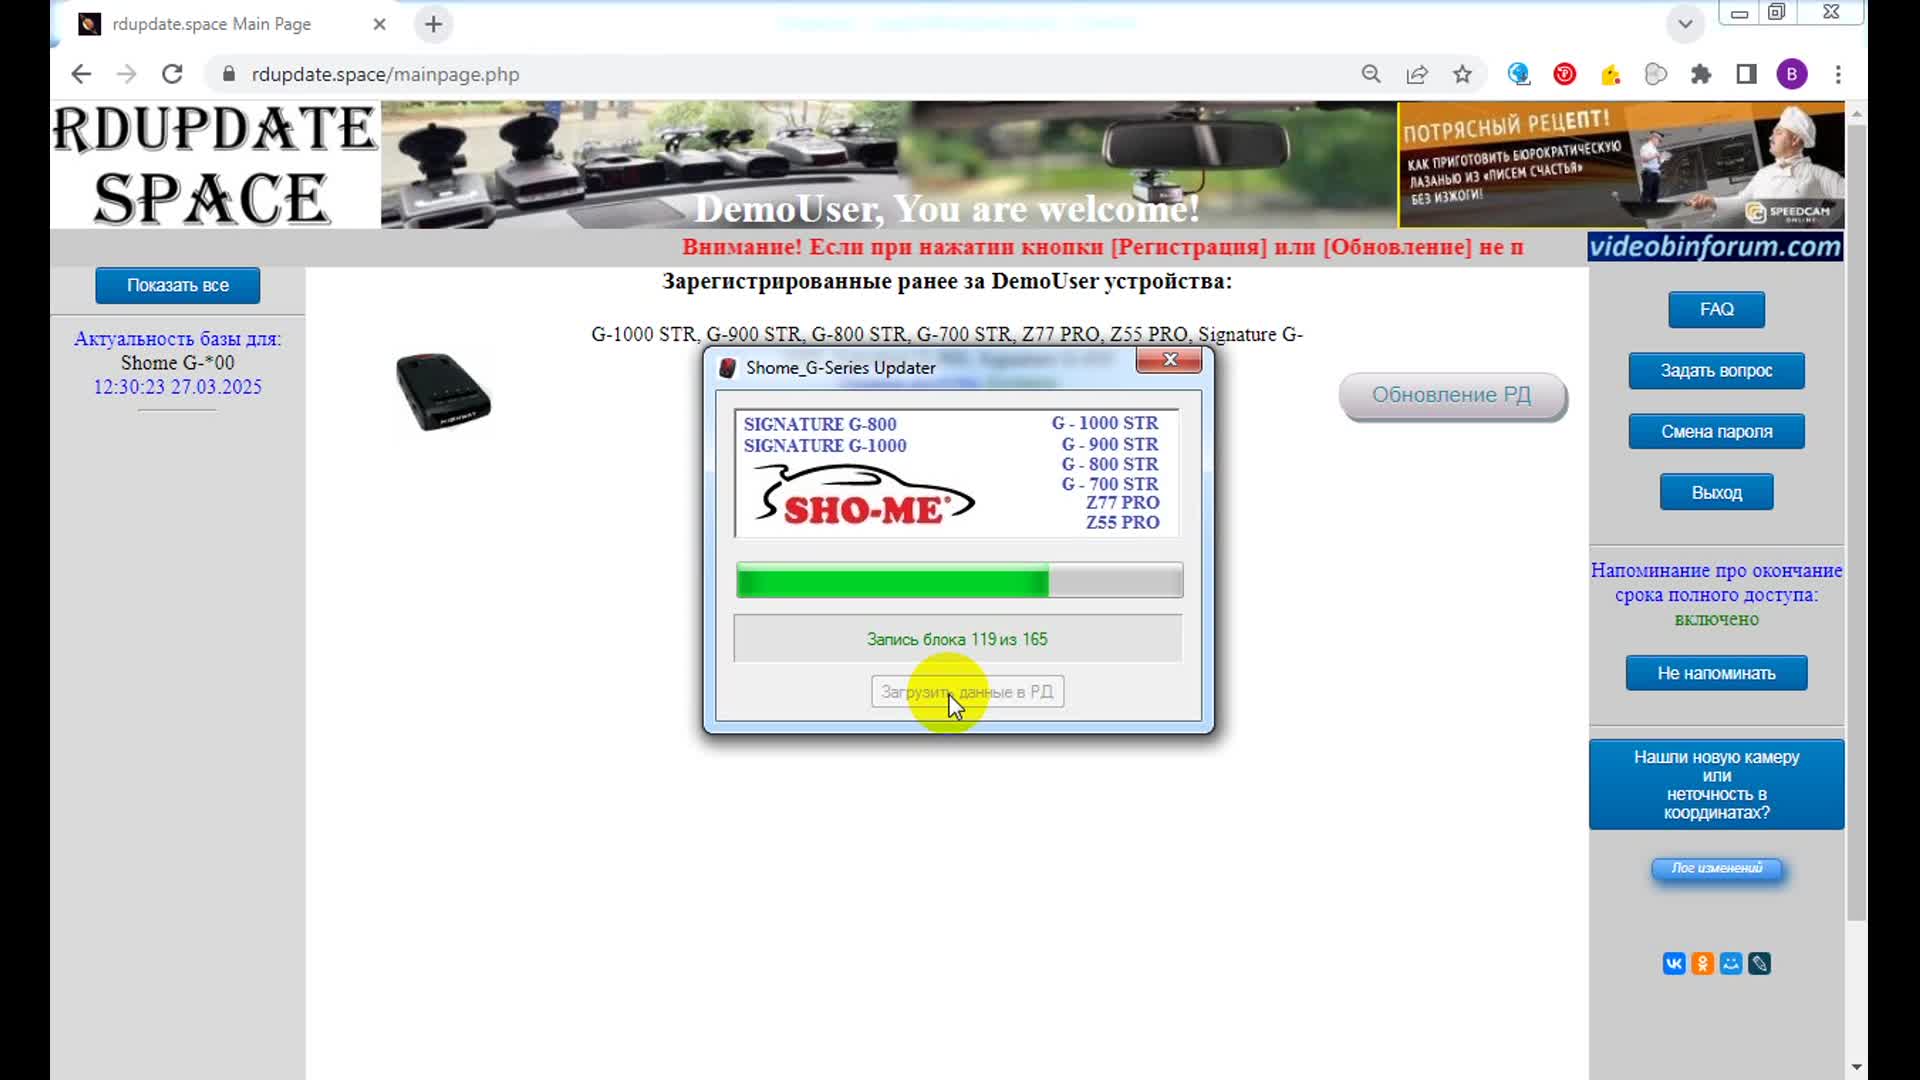Open the lock site info icon
Screen dimensions: 1920x1080
228,74
